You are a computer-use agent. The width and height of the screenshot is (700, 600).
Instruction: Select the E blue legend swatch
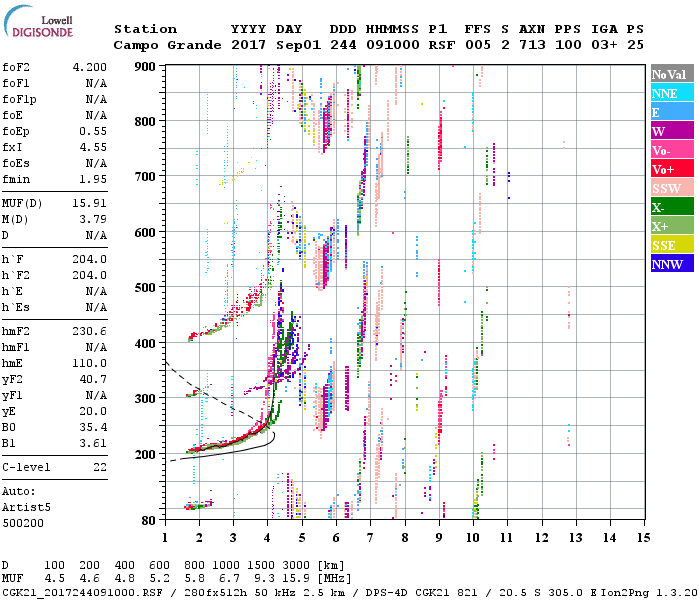[x=672, y=112]
